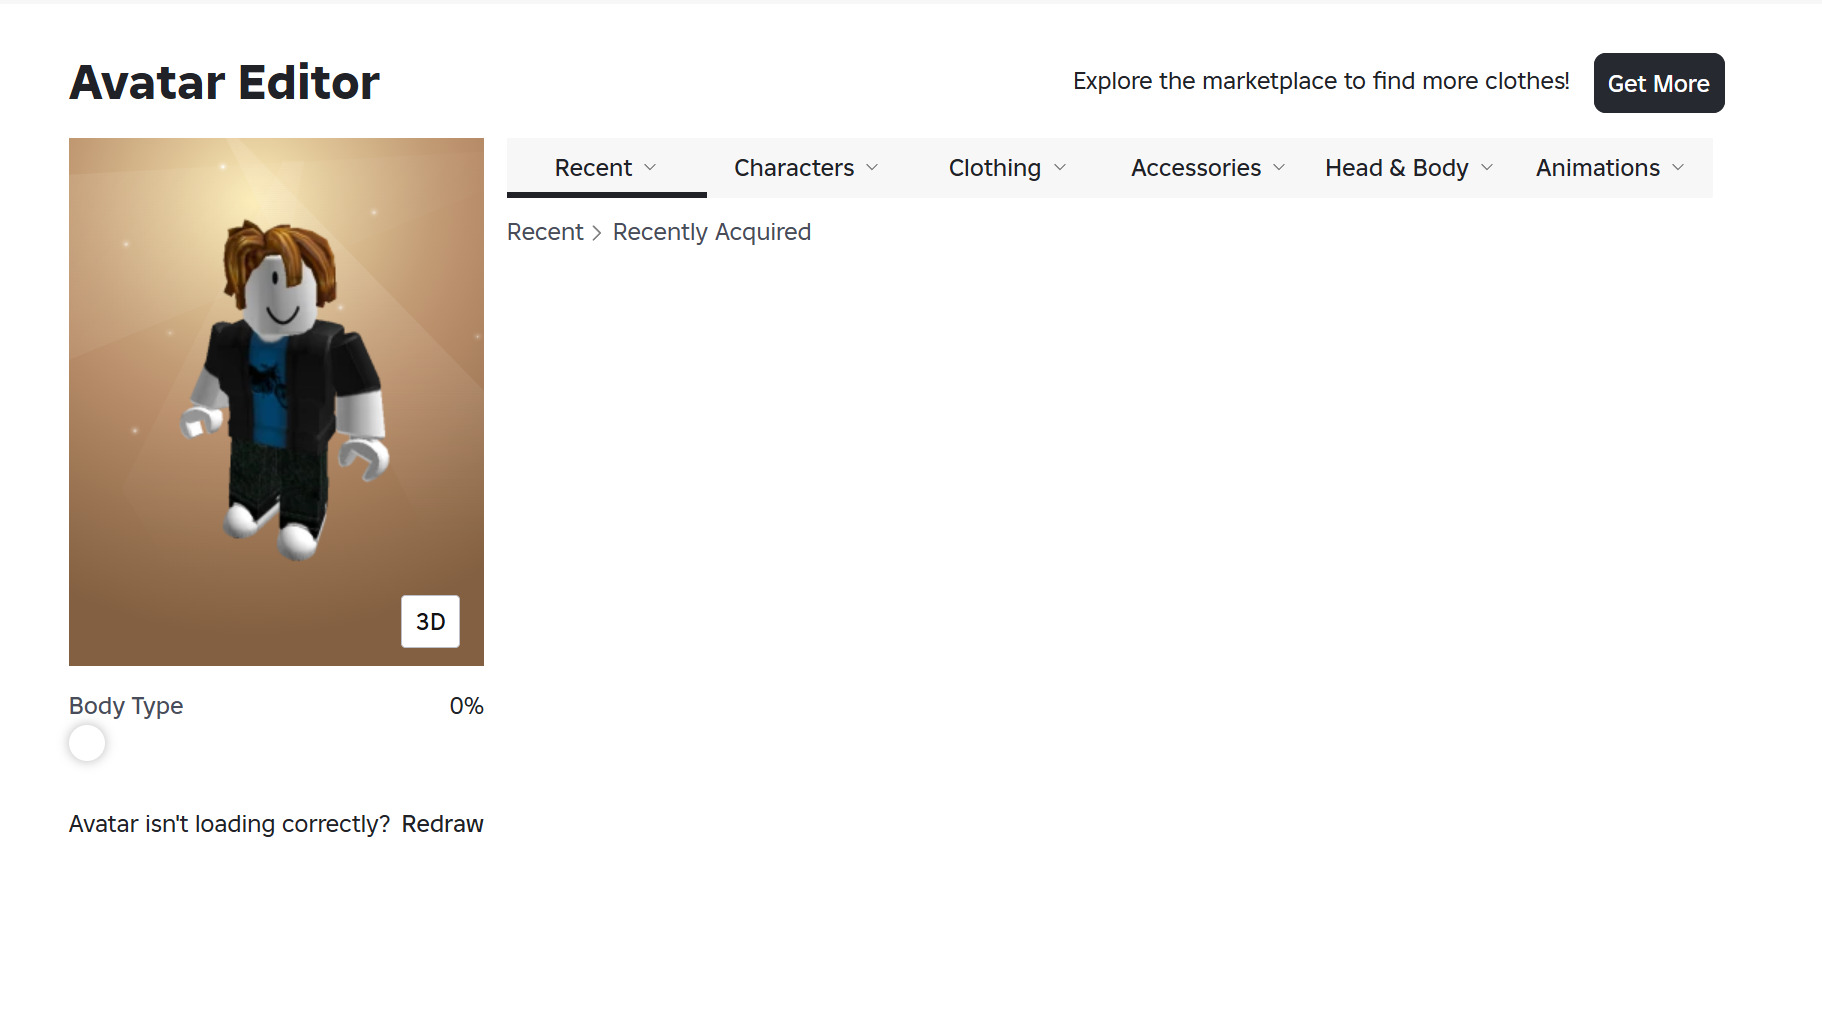Click the avatar preview thumbnail
The image size is (1822, 1017).
pyautogui.click(x=276, y=402)
